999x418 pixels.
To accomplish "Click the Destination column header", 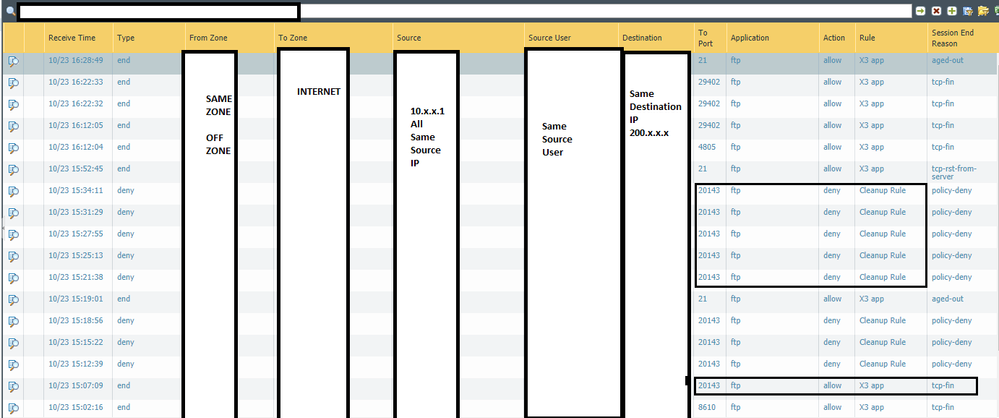I will (x=642, y=38).
